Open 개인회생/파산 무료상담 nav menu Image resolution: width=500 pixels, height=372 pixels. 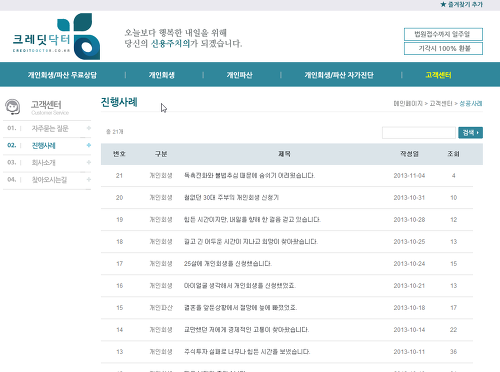62,75
